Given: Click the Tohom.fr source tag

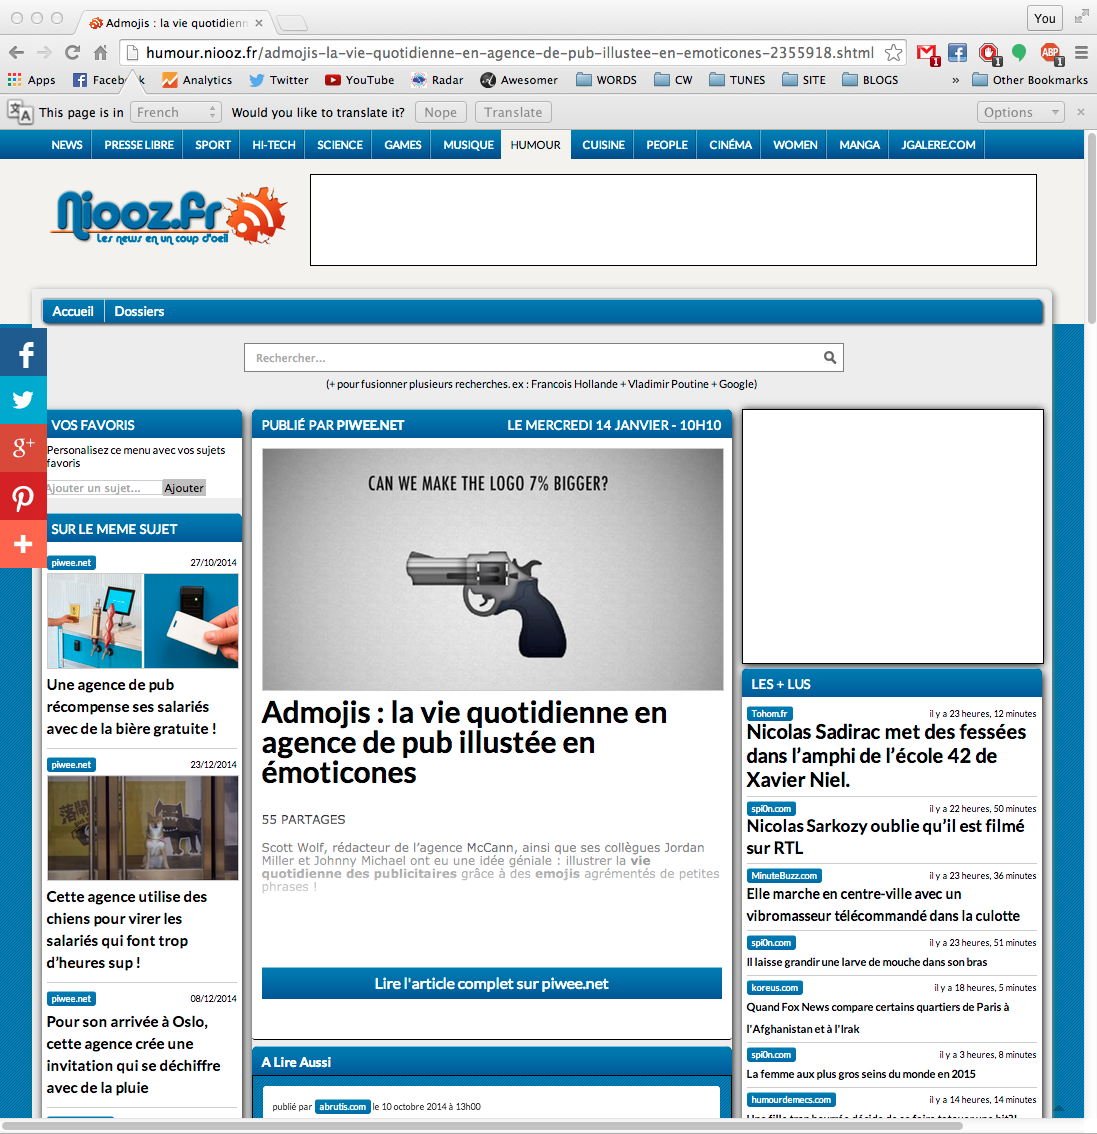Looking at the screenshot, I should (x=769, y=714).
